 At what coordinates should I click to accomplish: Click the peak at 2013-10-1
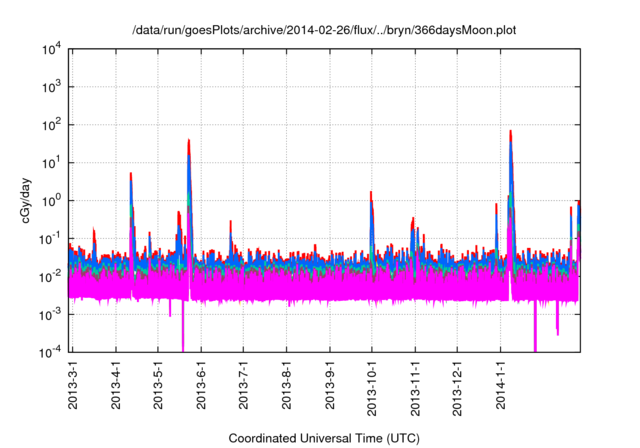pos(371,194)
